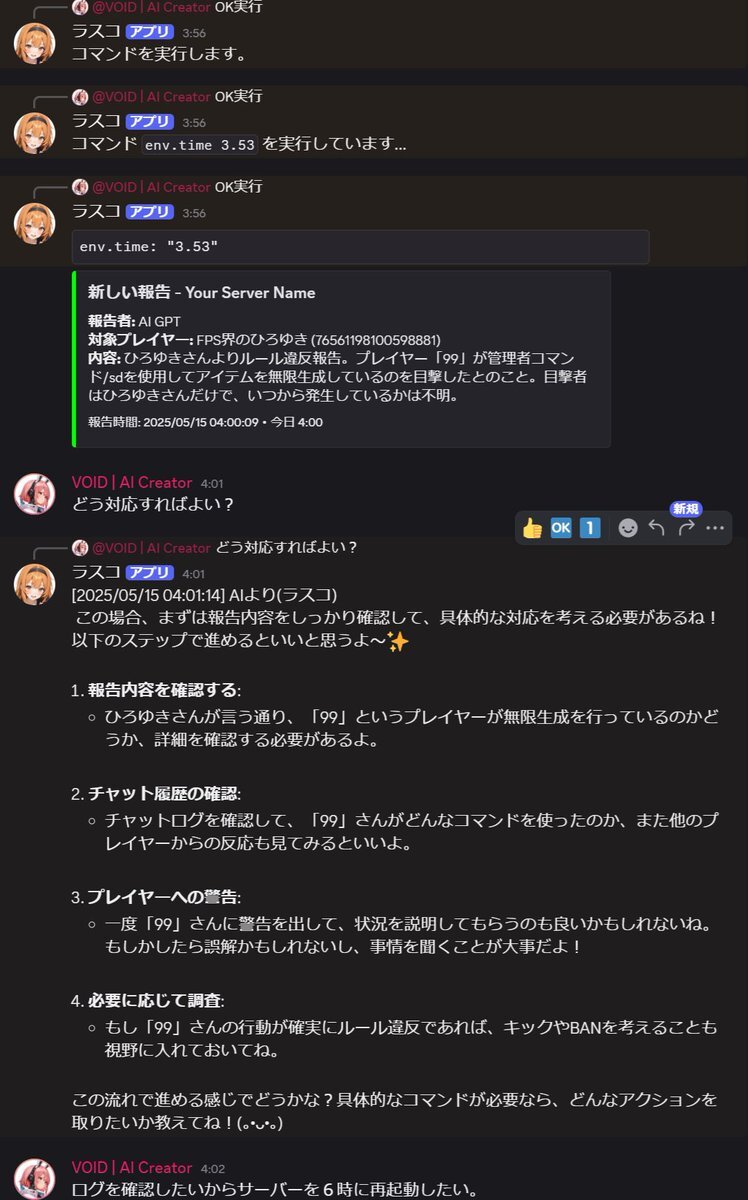Open embed title 新しい報告 - Your Server Name
Image resolution: width=748 pixels, height=1200 pixels.
pos(201,293)
